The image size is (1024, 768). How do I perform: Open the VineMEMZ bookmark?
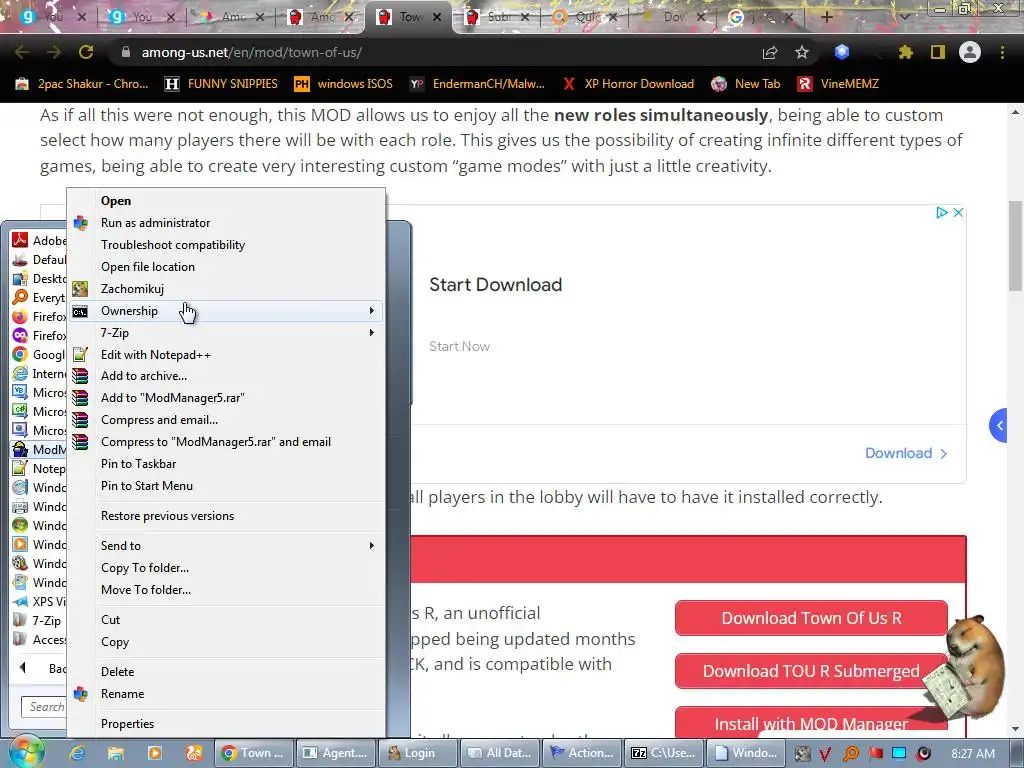(839, 84)
